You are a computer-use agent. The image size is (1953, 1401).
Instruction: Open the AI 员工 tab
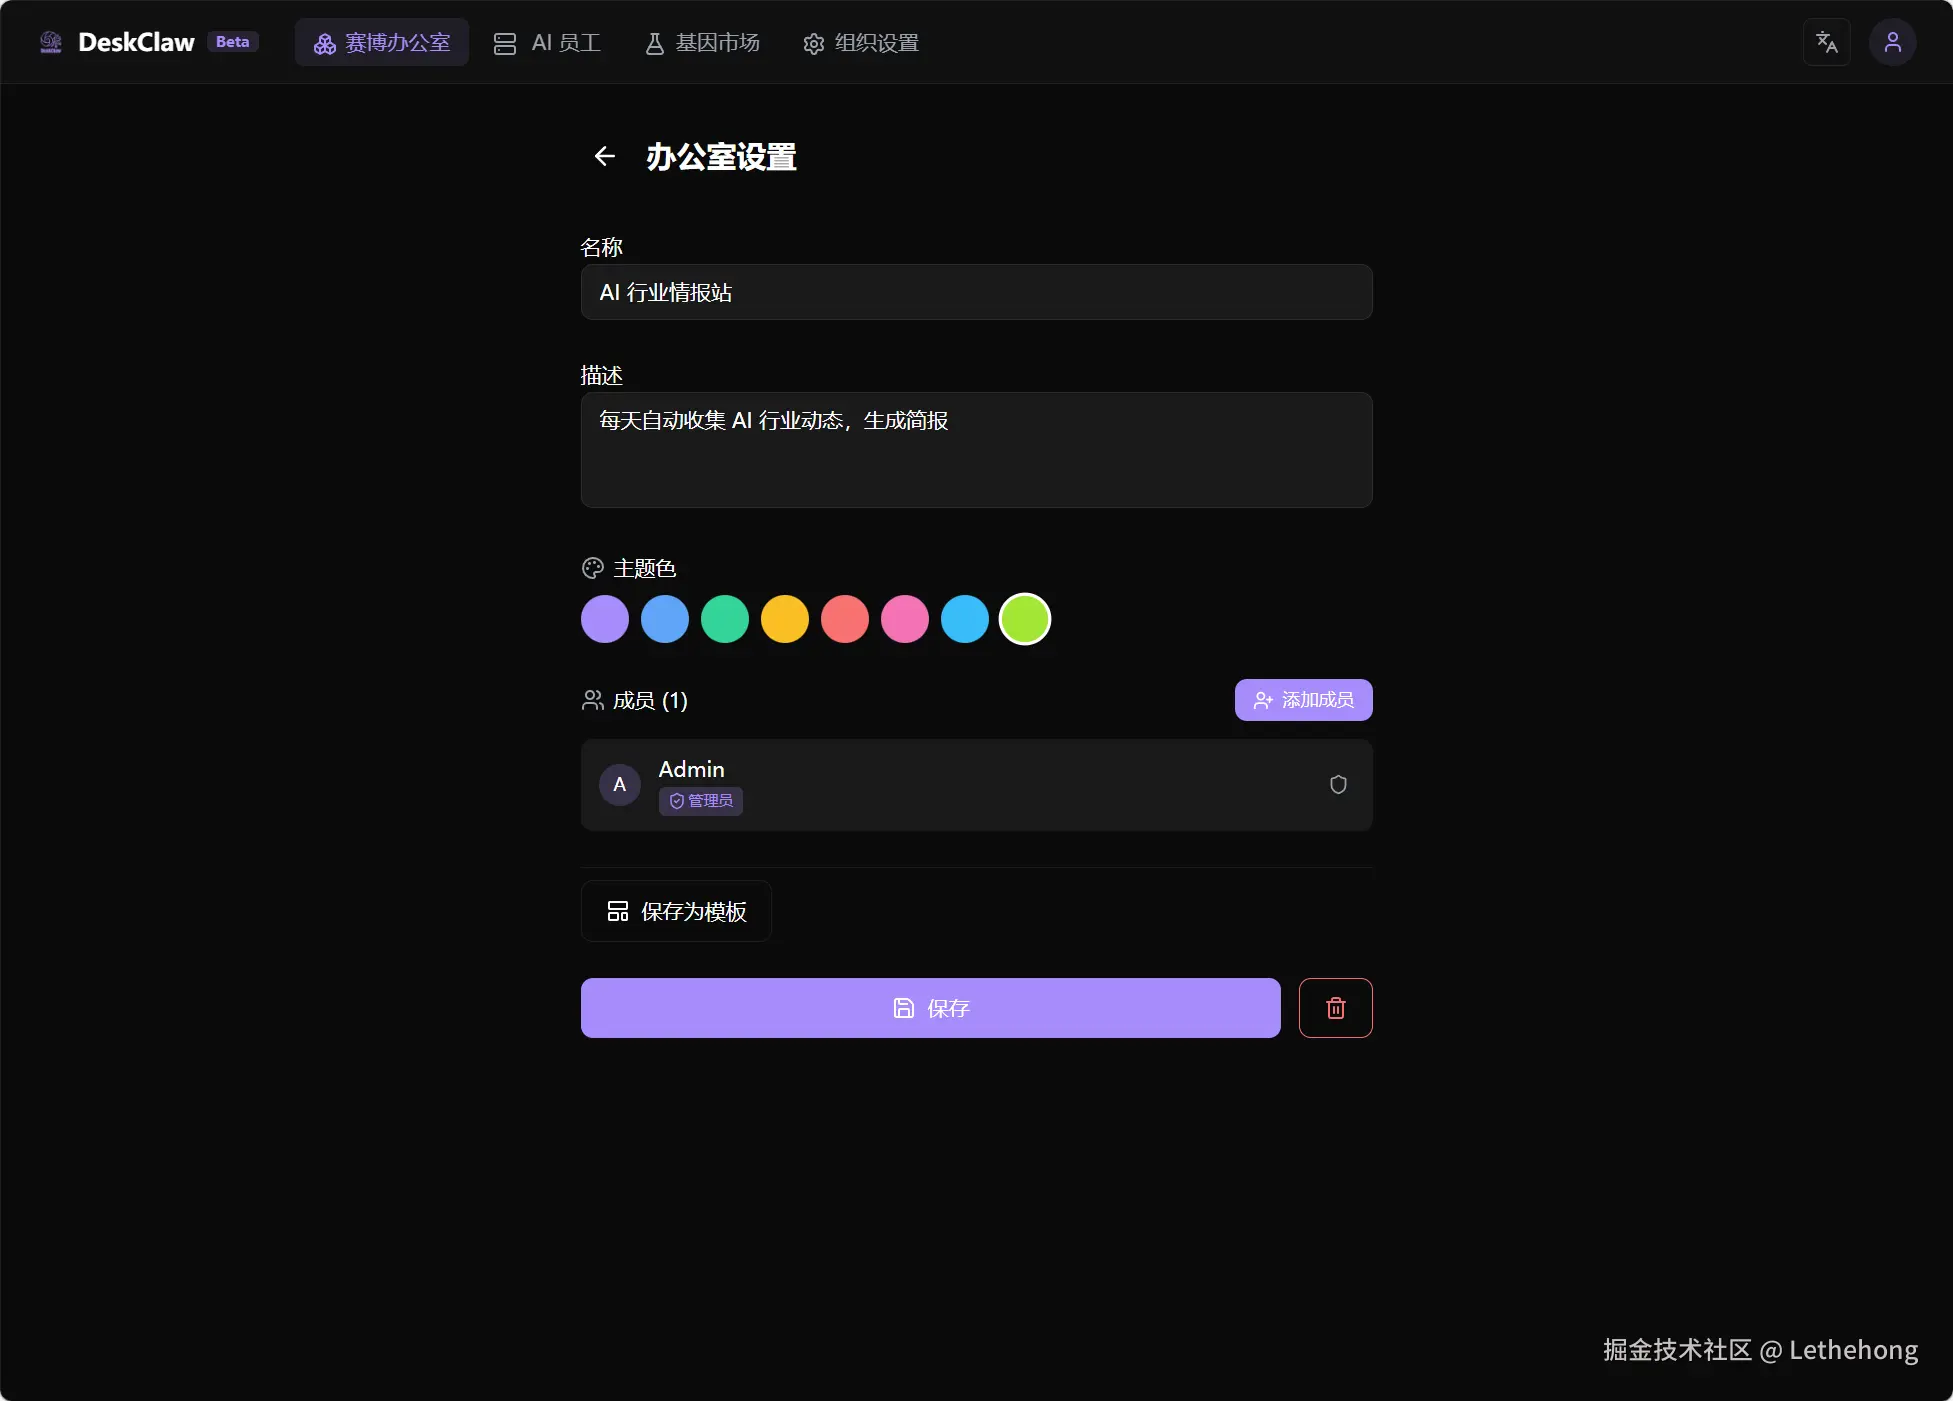pyautogui.click(x=547, y=43)
